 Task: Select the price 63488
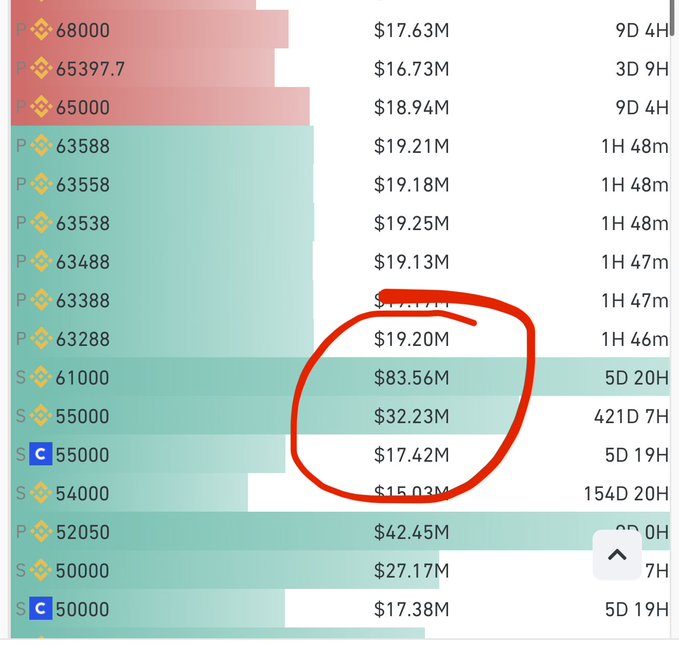click(83, 262)
